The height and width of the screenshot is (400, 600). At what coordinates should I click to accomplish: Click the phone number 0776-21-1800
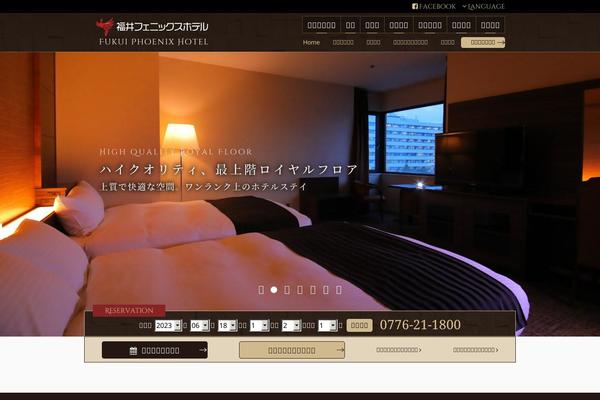click(420, 325)
